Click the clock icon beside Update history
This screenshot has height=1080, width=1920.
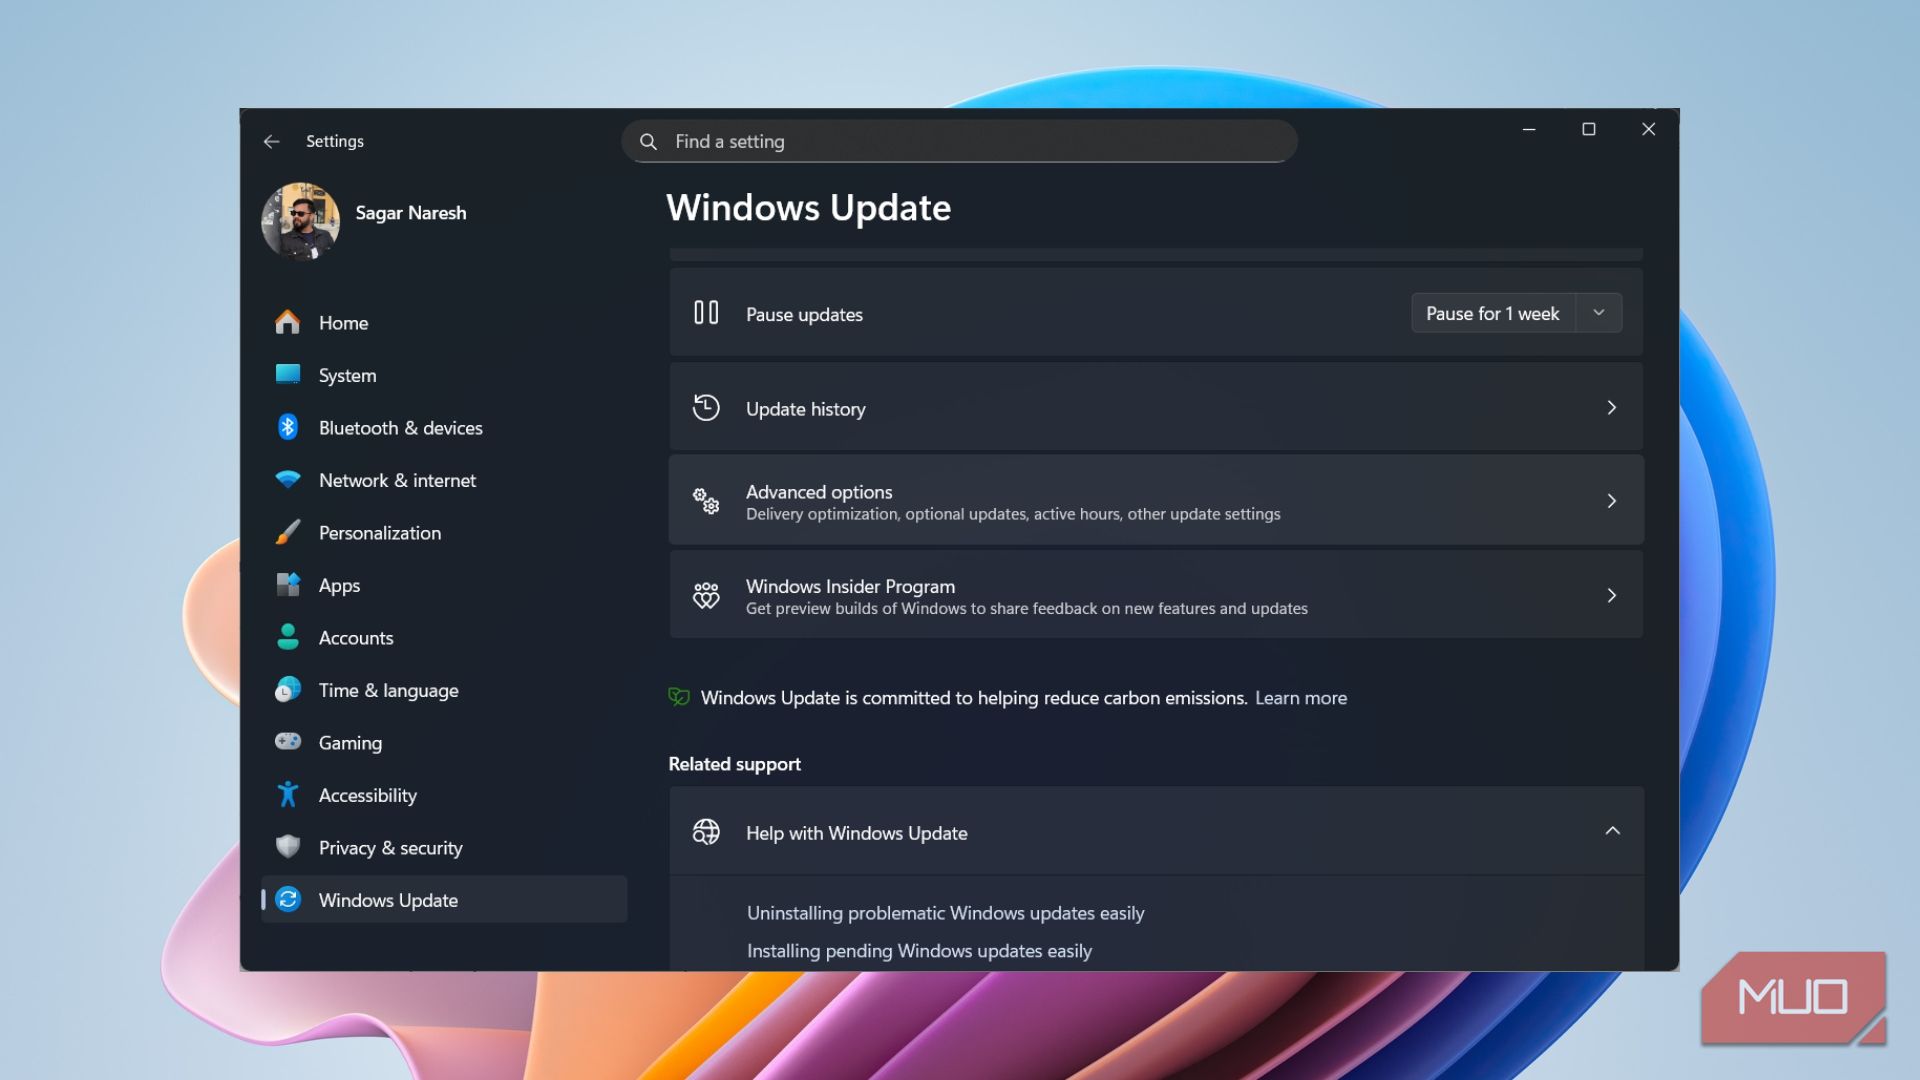click(x=706, y=408)
